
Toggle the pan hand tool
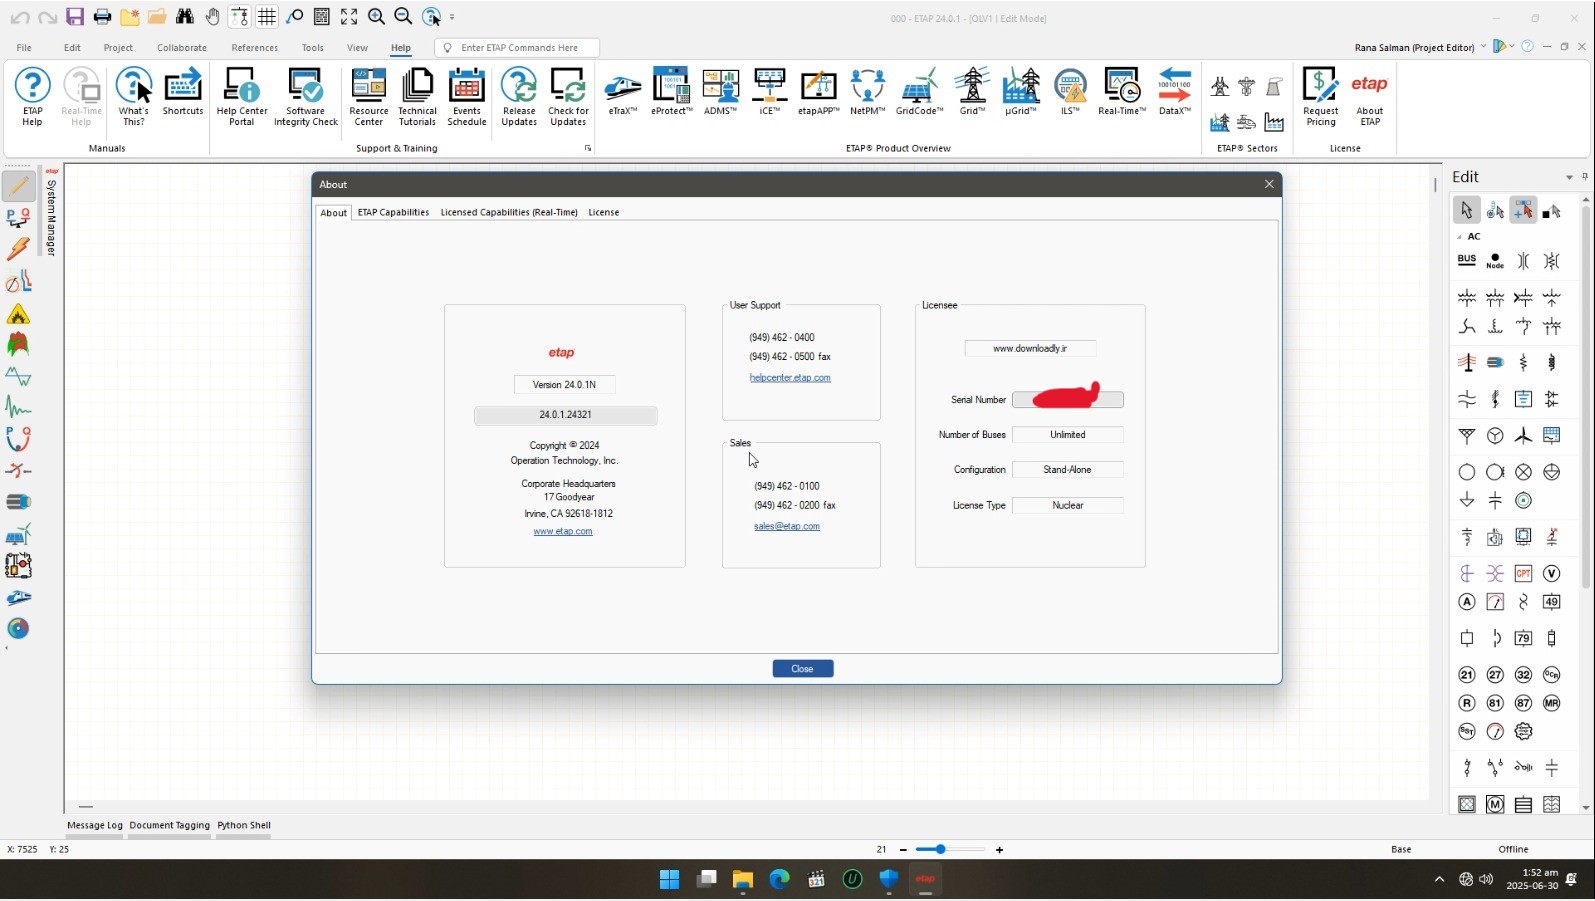[x=212, y=17]
